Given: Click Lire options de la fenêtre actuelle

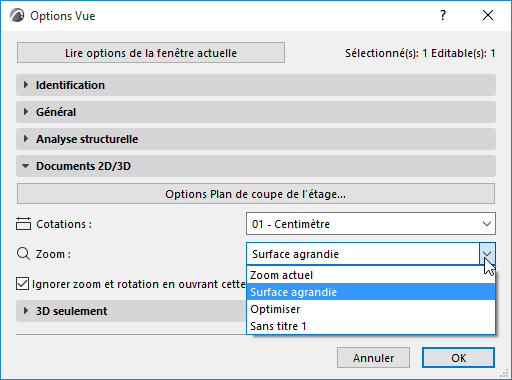Looking at the screenshot, I should tap(151, 53).
